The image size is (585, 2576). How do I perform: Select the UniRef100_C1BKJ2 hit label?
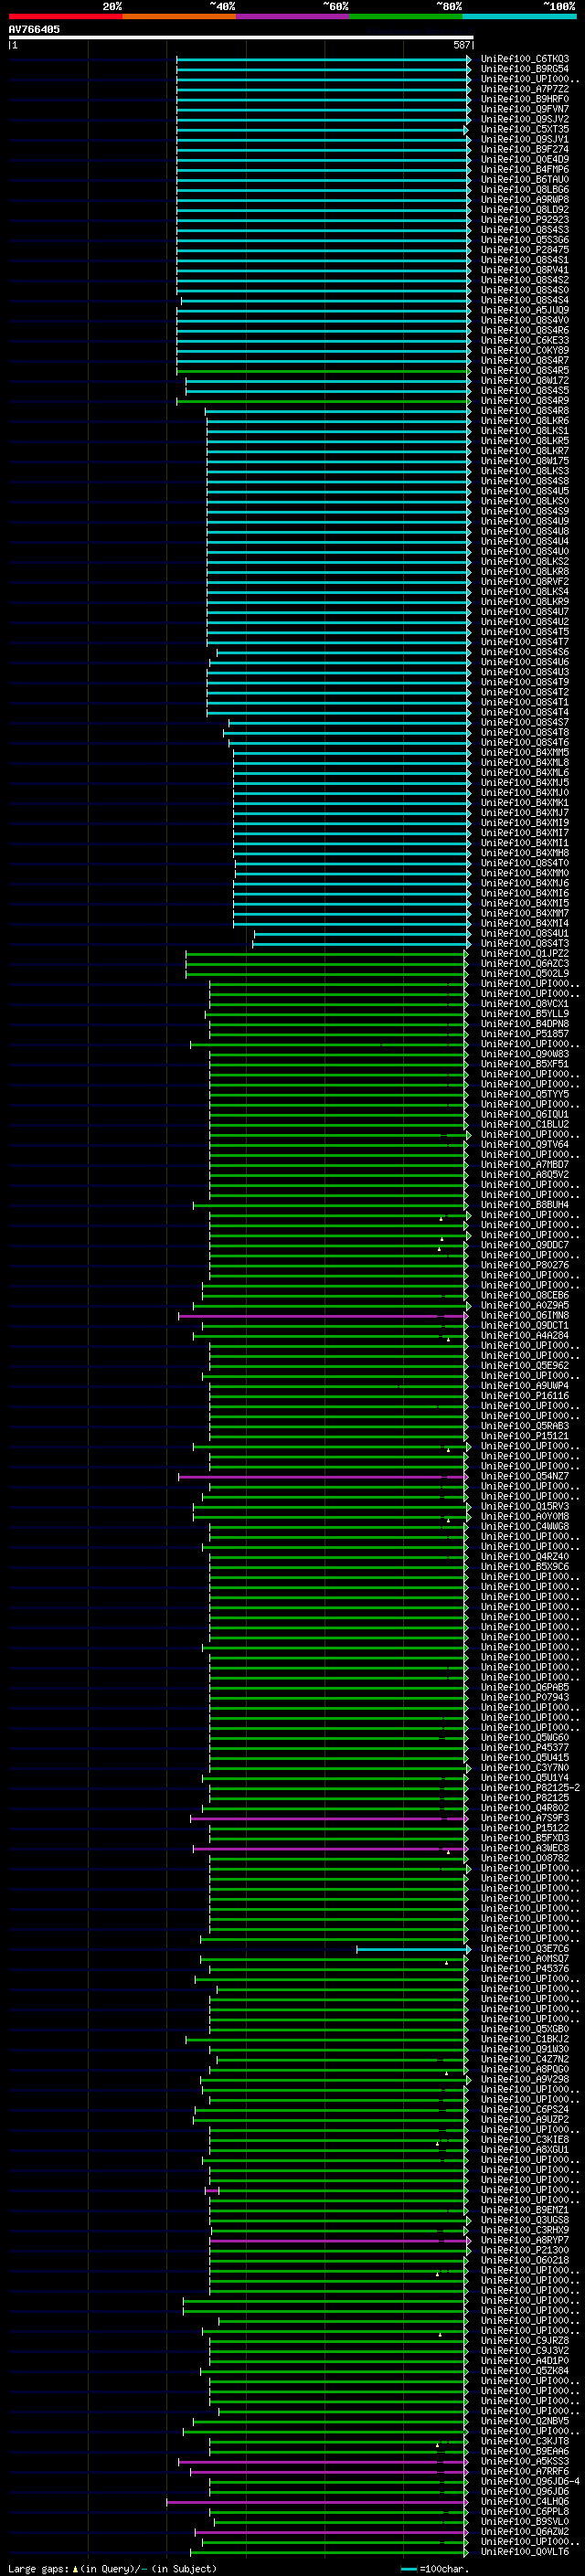coord(525,2038)
